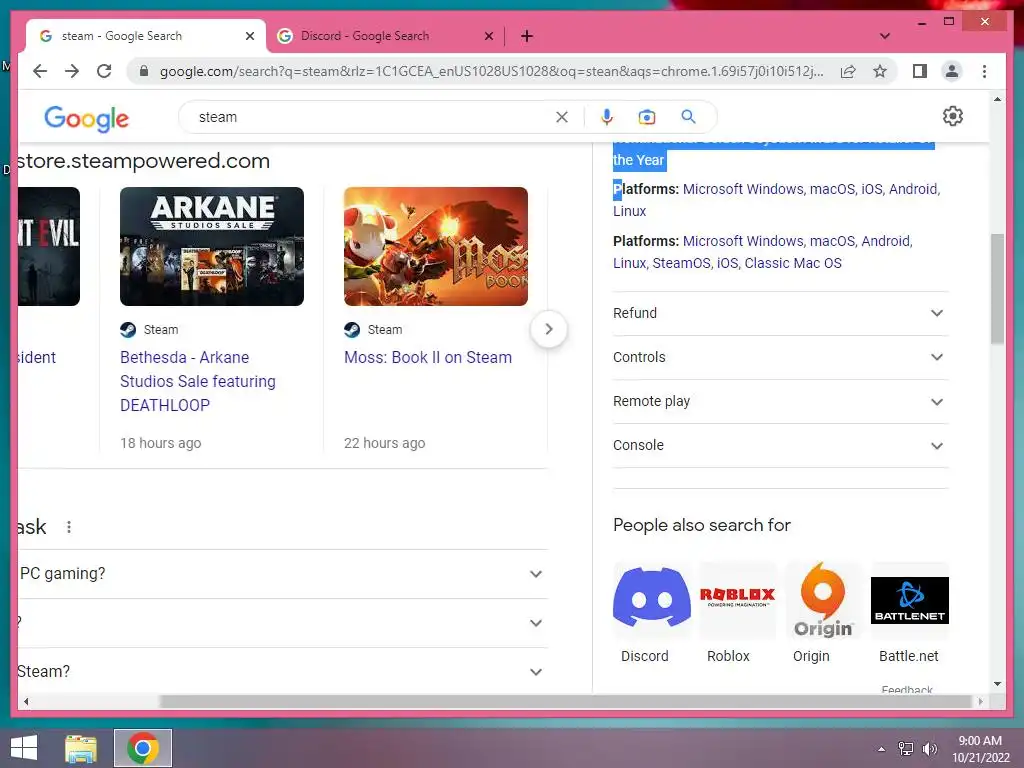Open Battle.net from People also search for
This screenshot has height=768, width=1024.
[x=909, y=613]
